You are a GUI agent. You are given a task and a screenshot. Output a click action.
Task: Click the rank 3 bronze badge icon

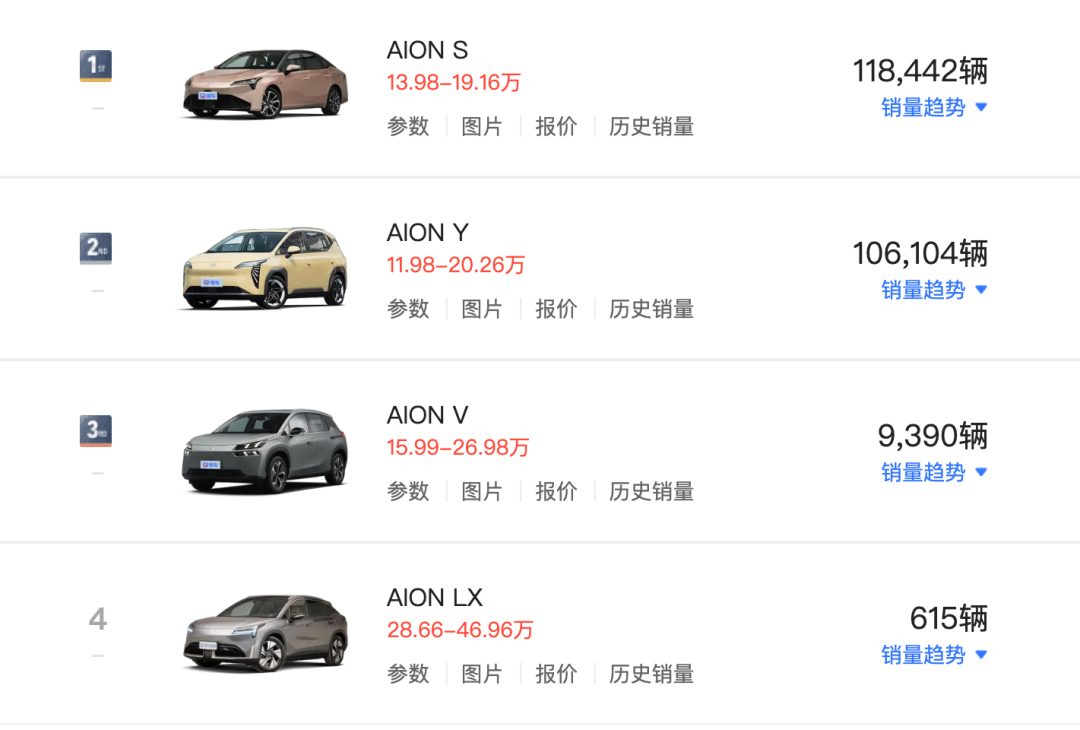tap(96, 432)
